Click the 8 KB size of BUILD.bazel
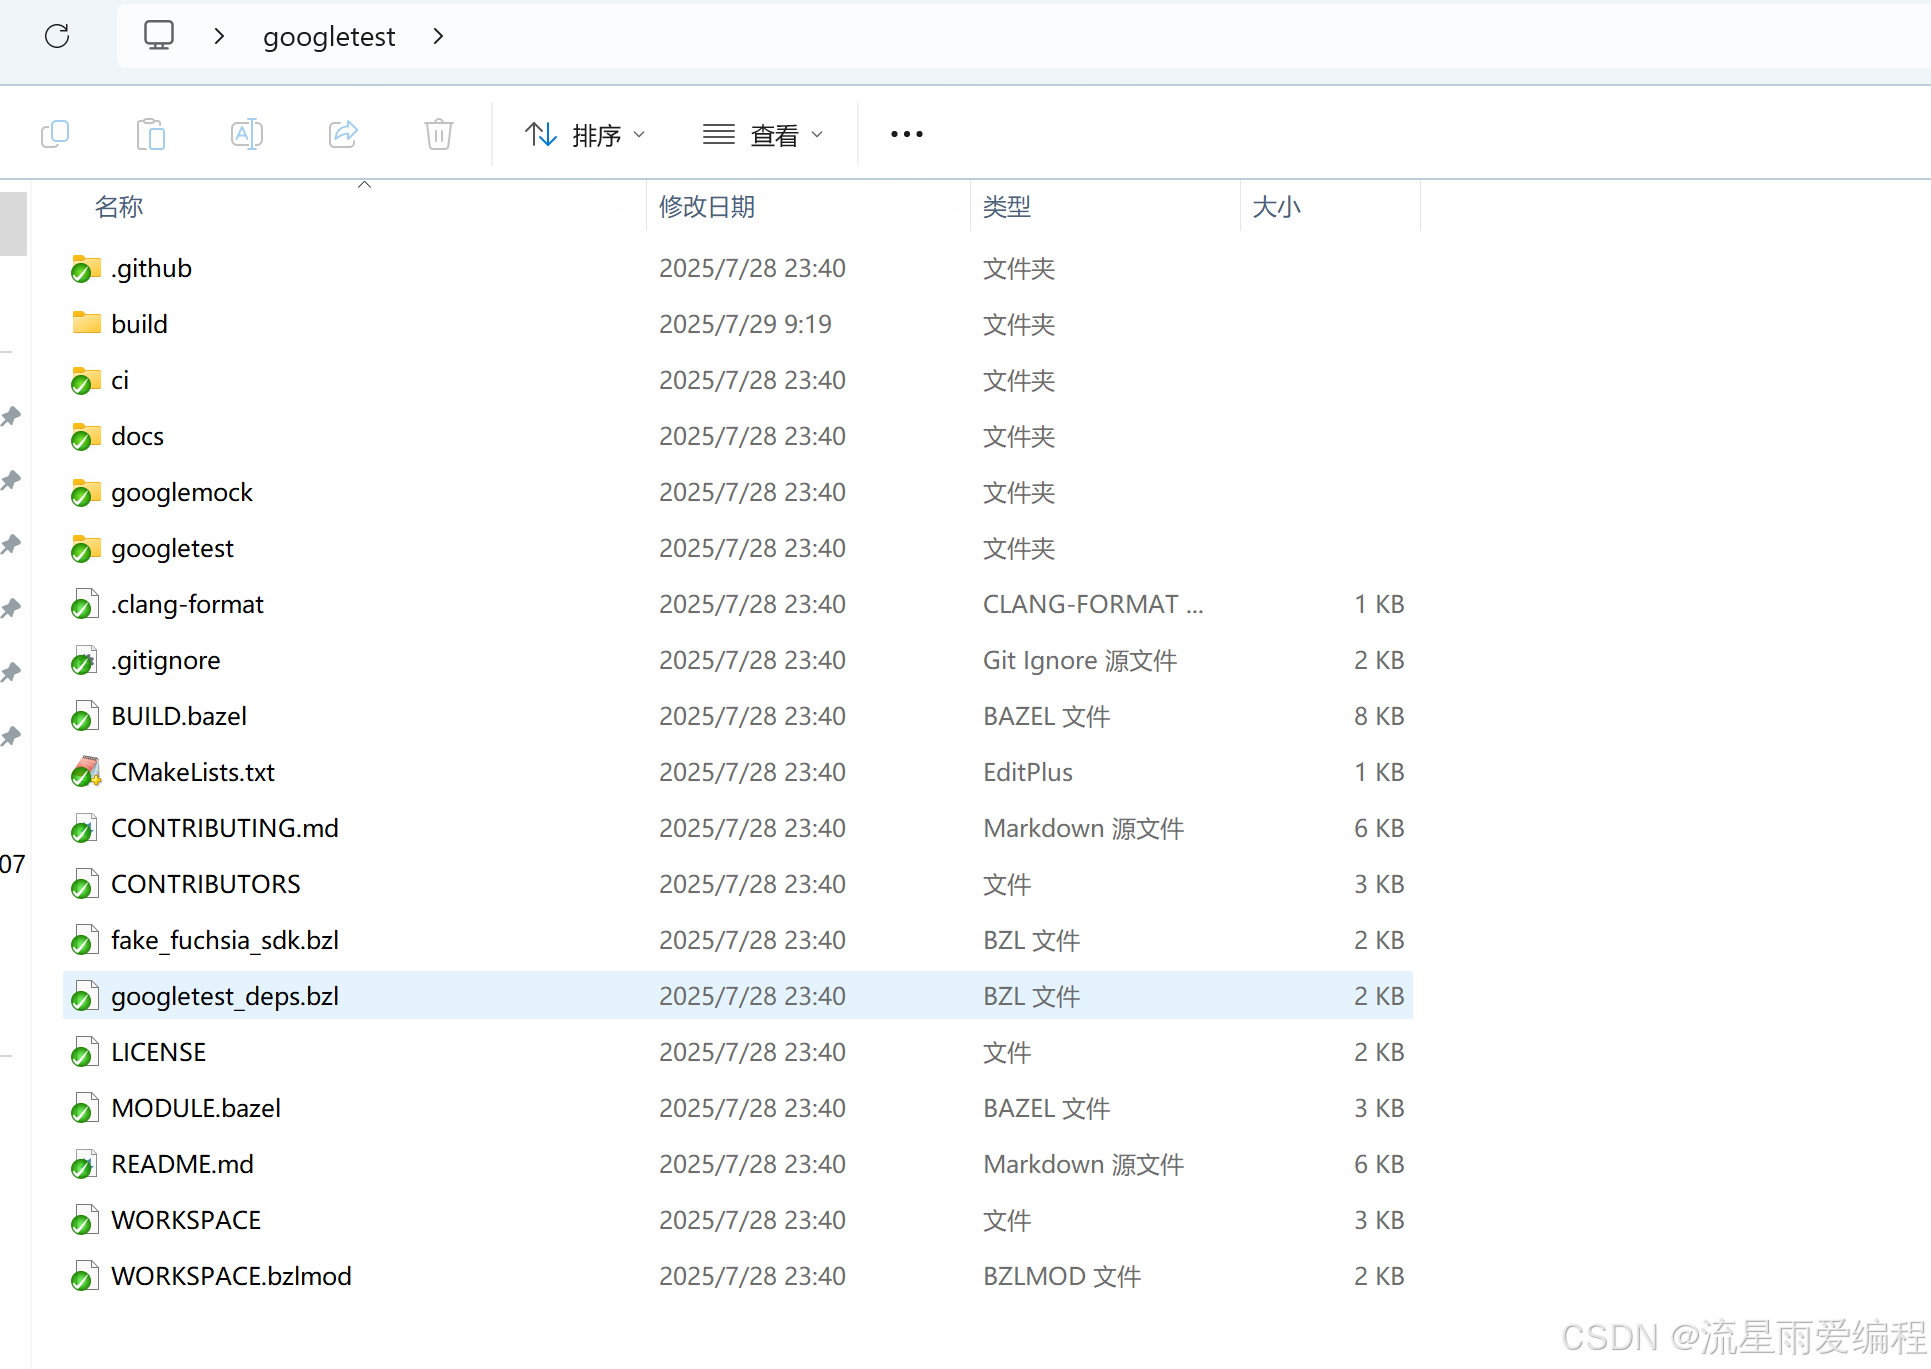Viewport: 1931px width, 1369px height. tap(1379, 716)
